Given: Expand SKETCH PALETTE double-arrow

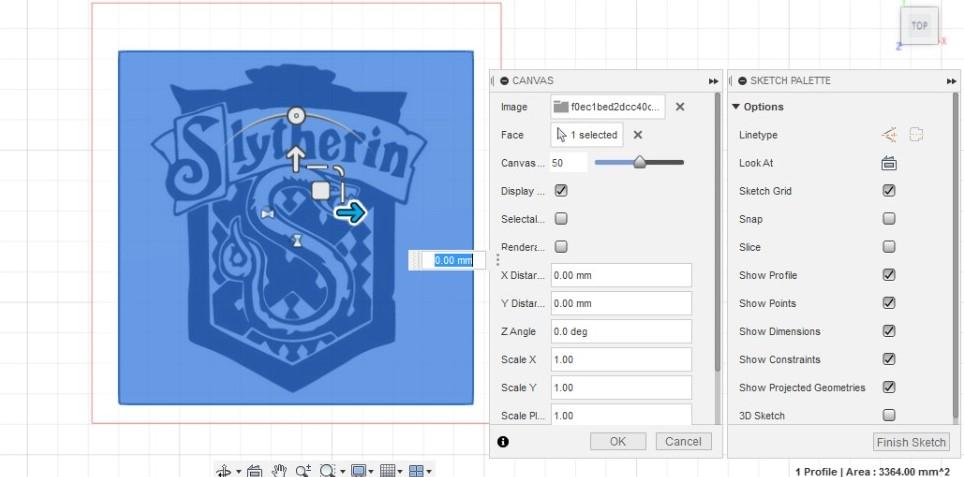Looking at the screenshot, I should tap(952, 81).
